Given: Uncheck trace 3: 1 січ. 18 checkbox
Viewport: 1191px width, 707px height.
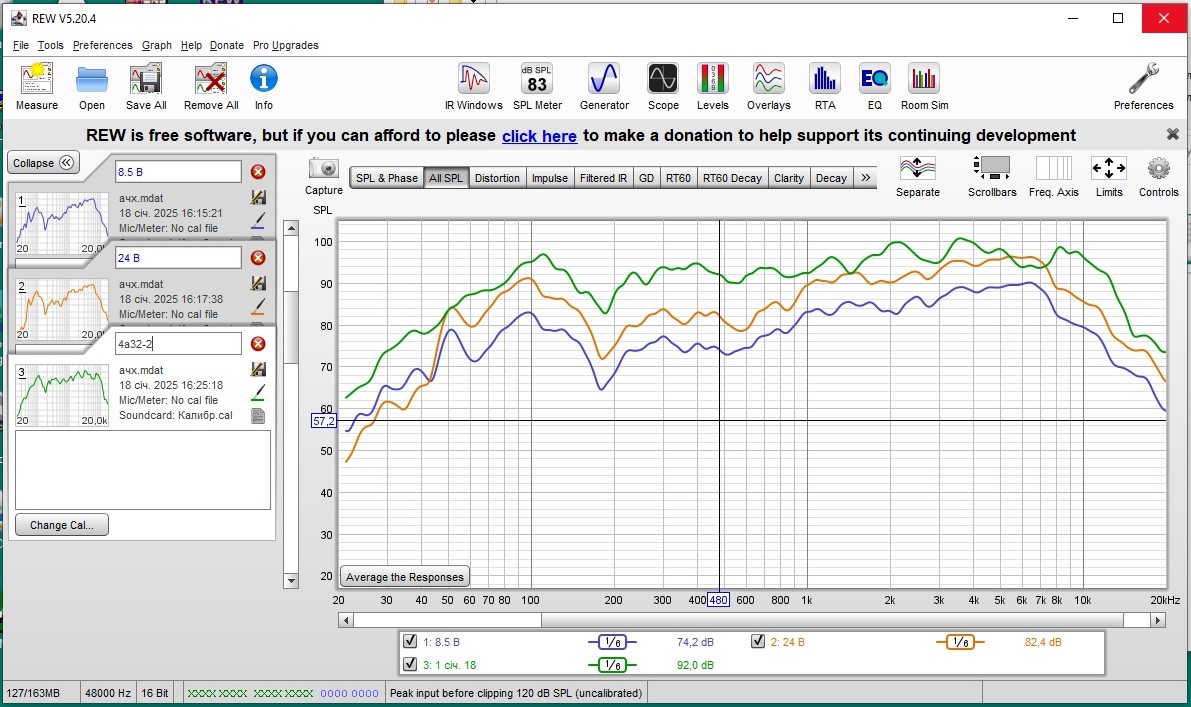Looking at the screenshot, I should coord(410,664).
